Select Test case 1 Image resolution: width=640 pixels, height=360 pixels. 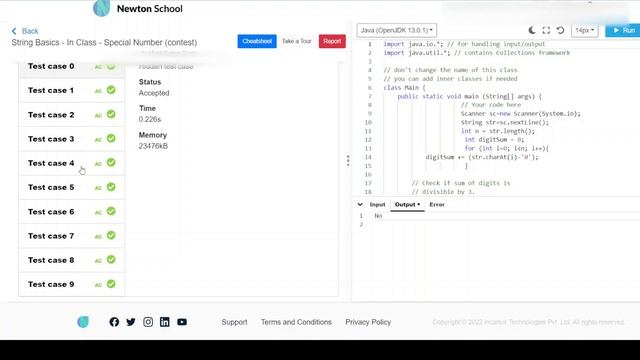(x=71, y=90)
